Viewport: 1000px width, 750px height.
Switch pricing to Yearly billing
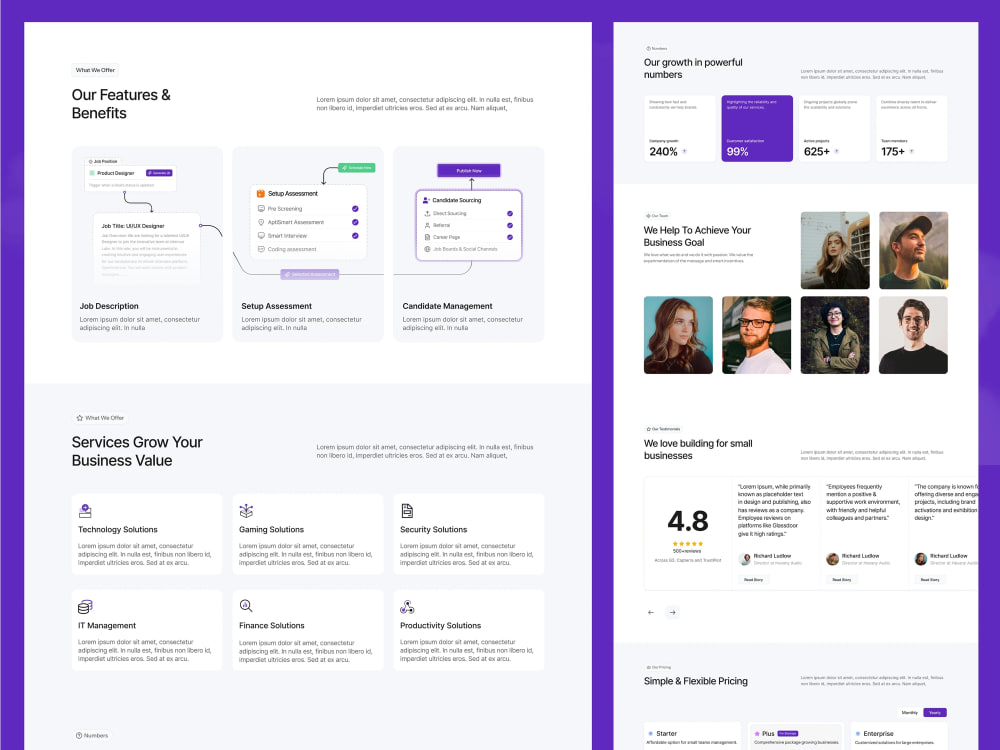pos(934,712)
